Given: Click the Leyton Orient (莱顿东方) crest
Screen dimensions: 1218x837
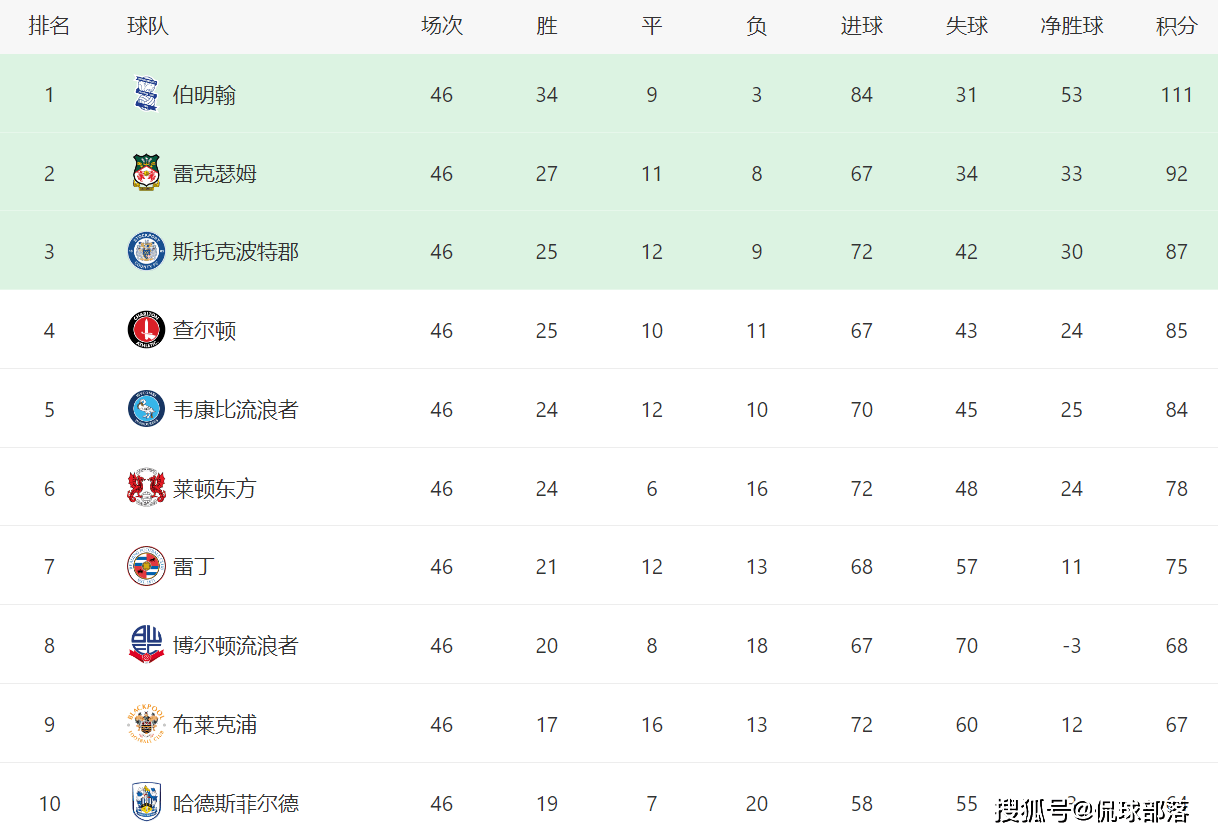Looking at the screenshot, I should click(x=146, y=488).
